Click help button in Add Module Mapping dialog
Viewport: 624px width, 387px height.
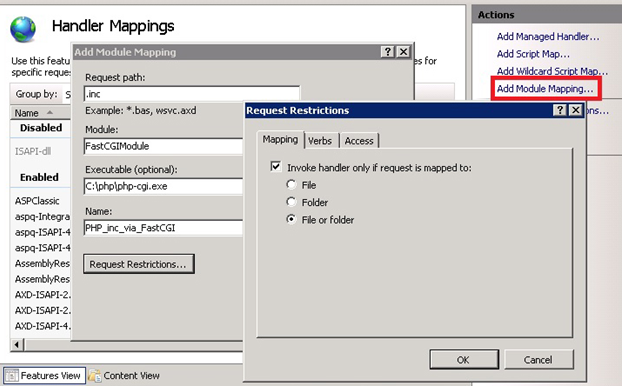point(388,52)
